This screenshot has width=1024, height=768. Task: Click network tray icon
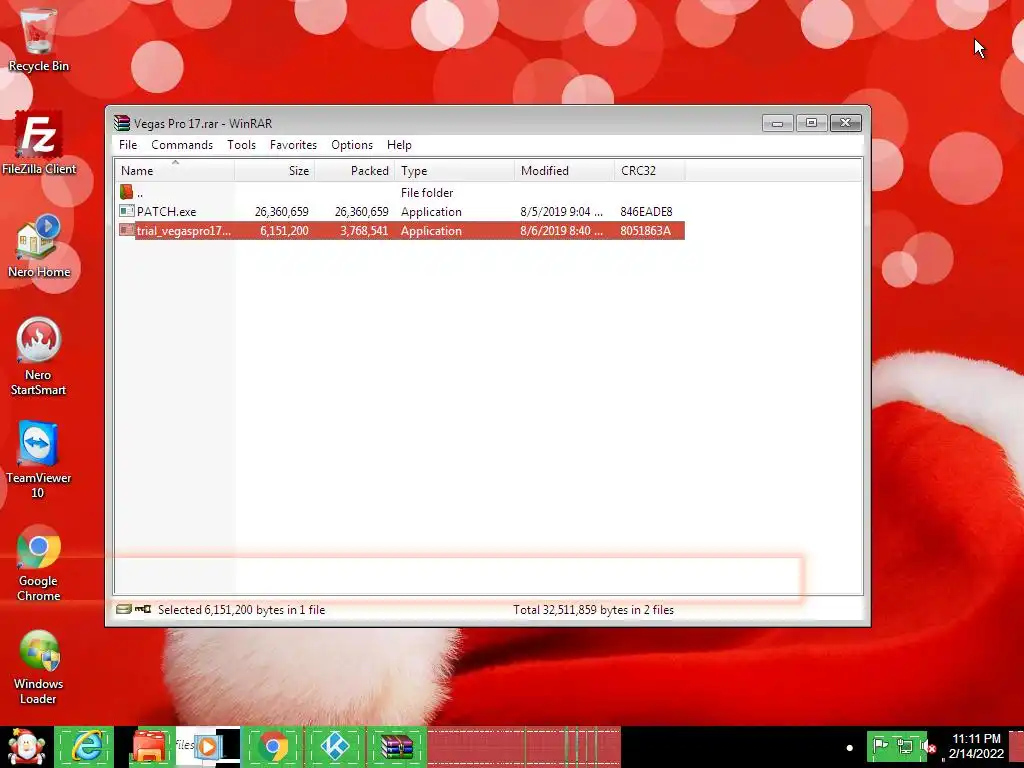point(905,745)
